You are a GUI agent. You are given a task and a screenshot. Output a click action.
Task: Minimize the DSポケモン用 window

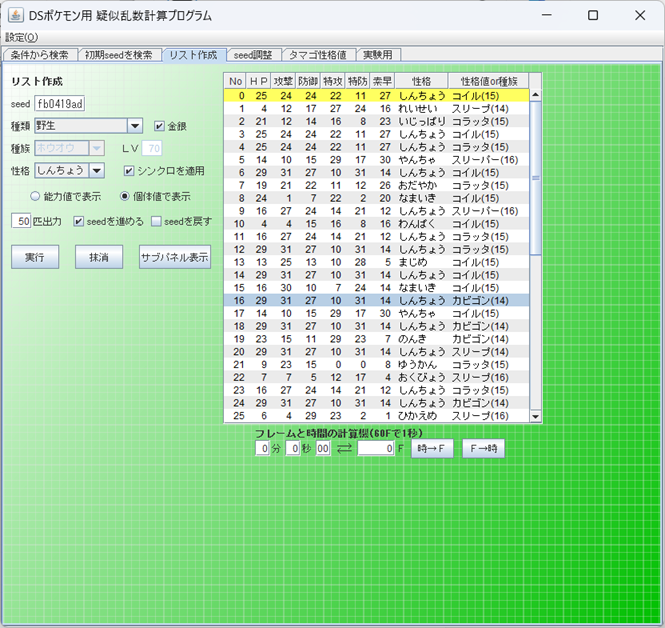coord(547,15)
